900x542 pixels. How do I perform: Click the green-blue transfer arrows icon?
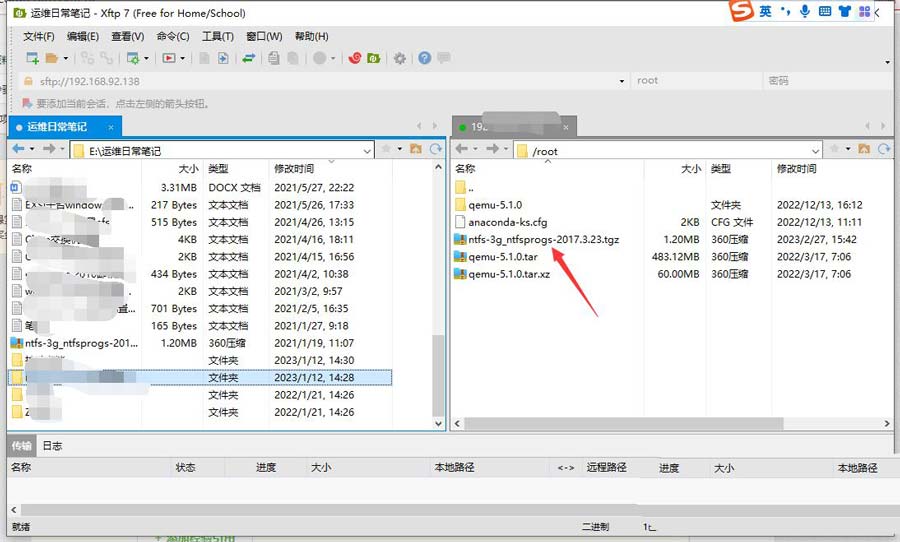249,58
